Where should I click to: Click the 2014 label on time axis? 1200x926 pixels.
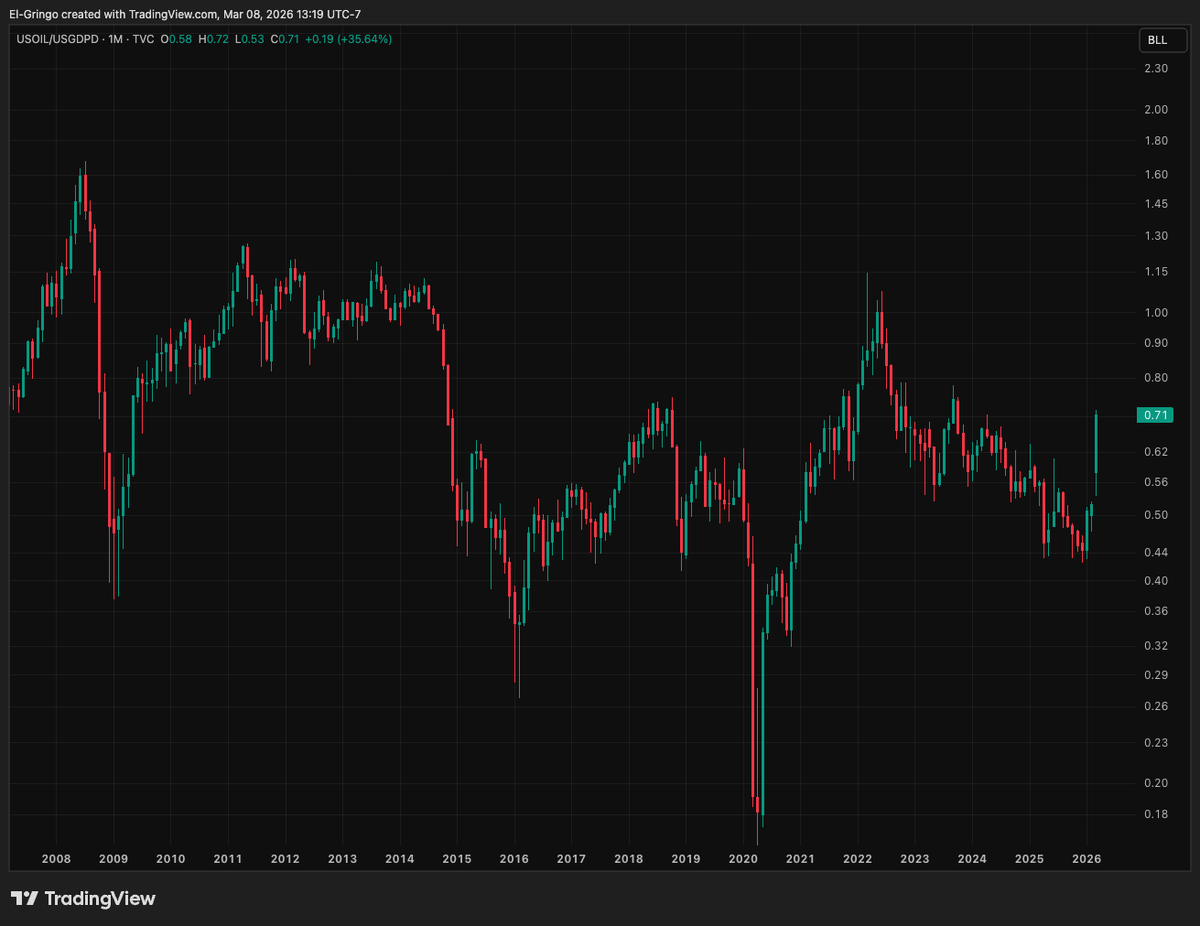coord(399,859)
